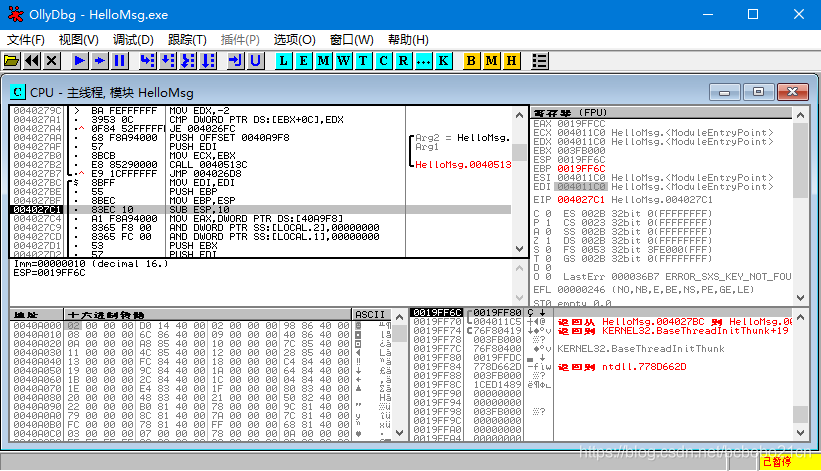Show Threads with T button
The width and height of the screenshot is (821, 471).
pos(363,61)
